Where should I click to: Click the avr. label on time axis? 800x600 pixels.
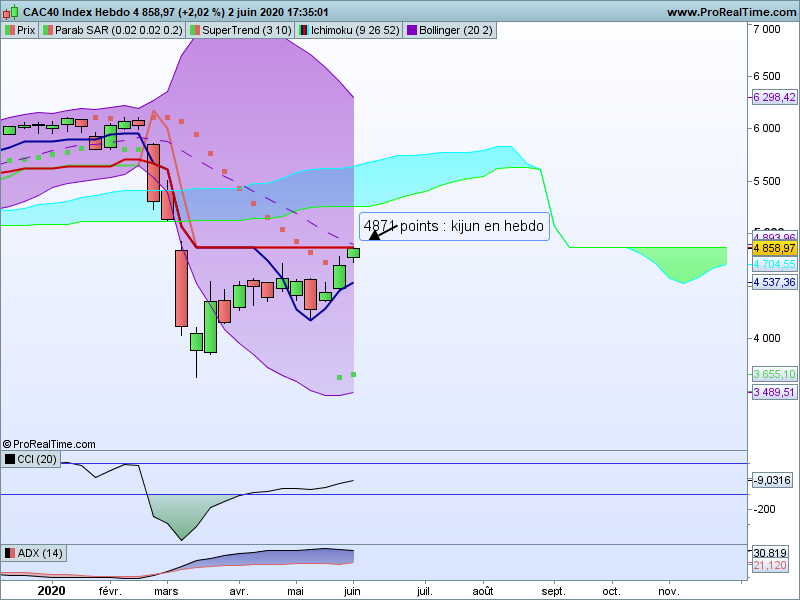pyautogui.click(x=239, y=591)
